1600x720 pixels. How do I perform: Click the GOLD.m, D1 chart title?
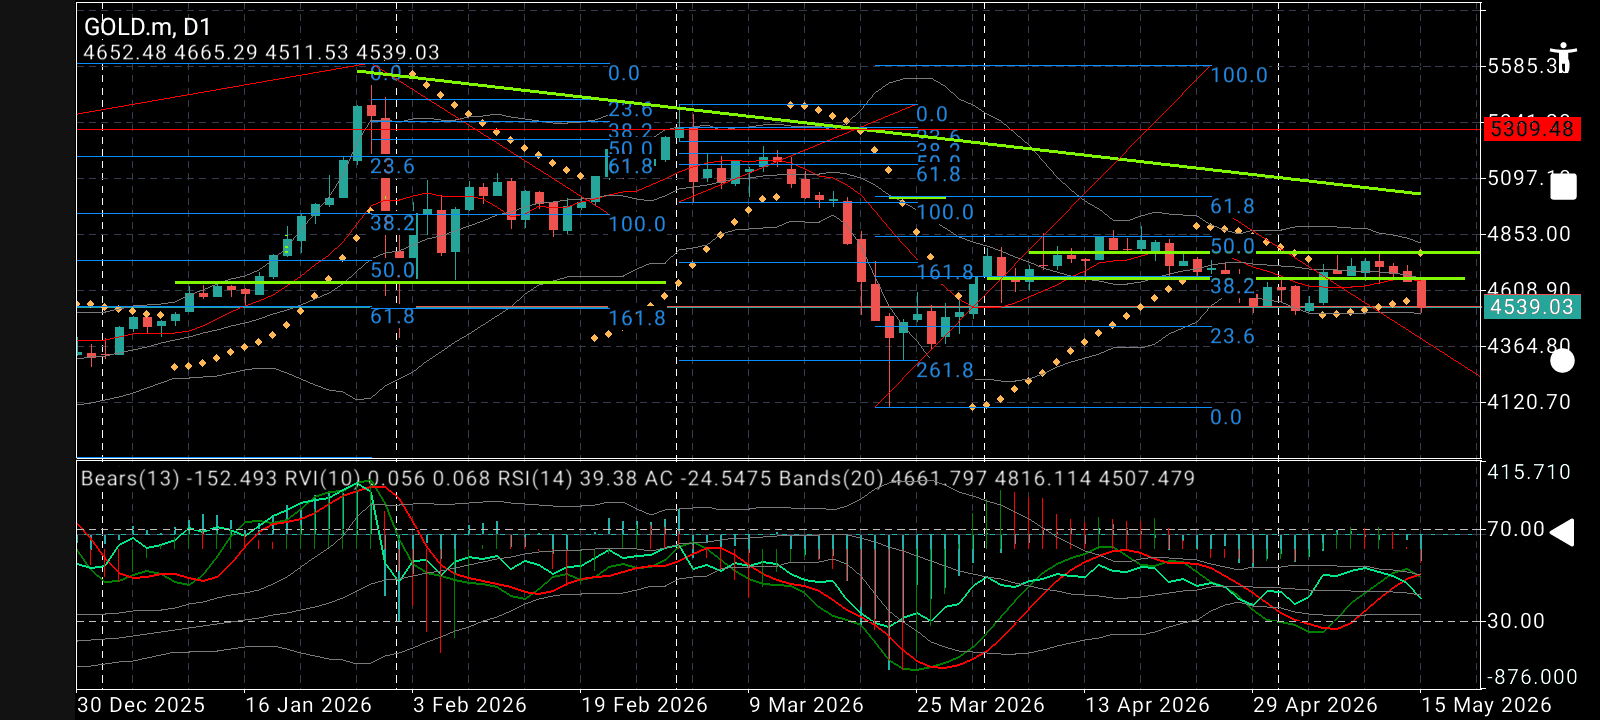pyautogui.click(x=147, y=27)
